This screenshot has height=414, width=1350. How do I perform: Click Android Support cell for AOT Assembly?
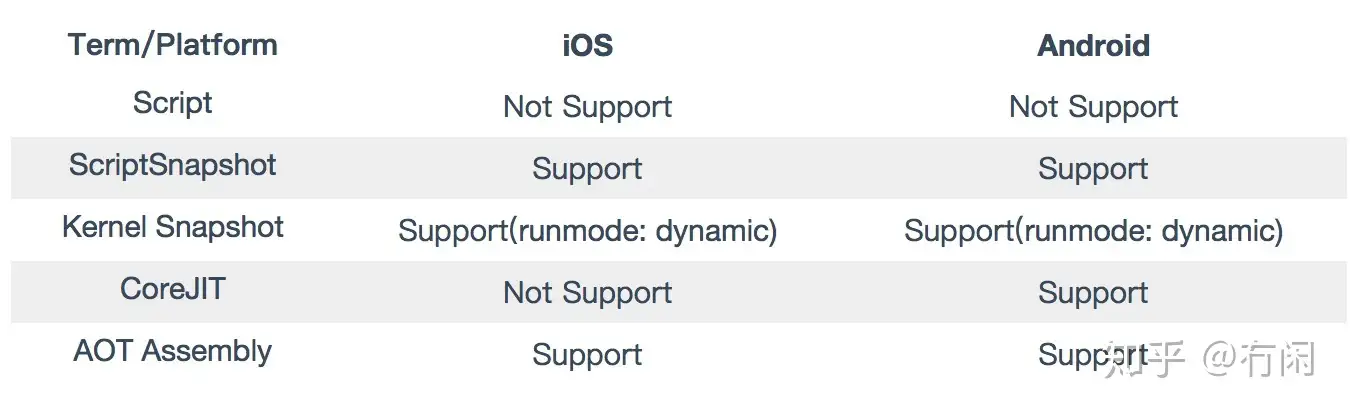(x=1070, y=355)
